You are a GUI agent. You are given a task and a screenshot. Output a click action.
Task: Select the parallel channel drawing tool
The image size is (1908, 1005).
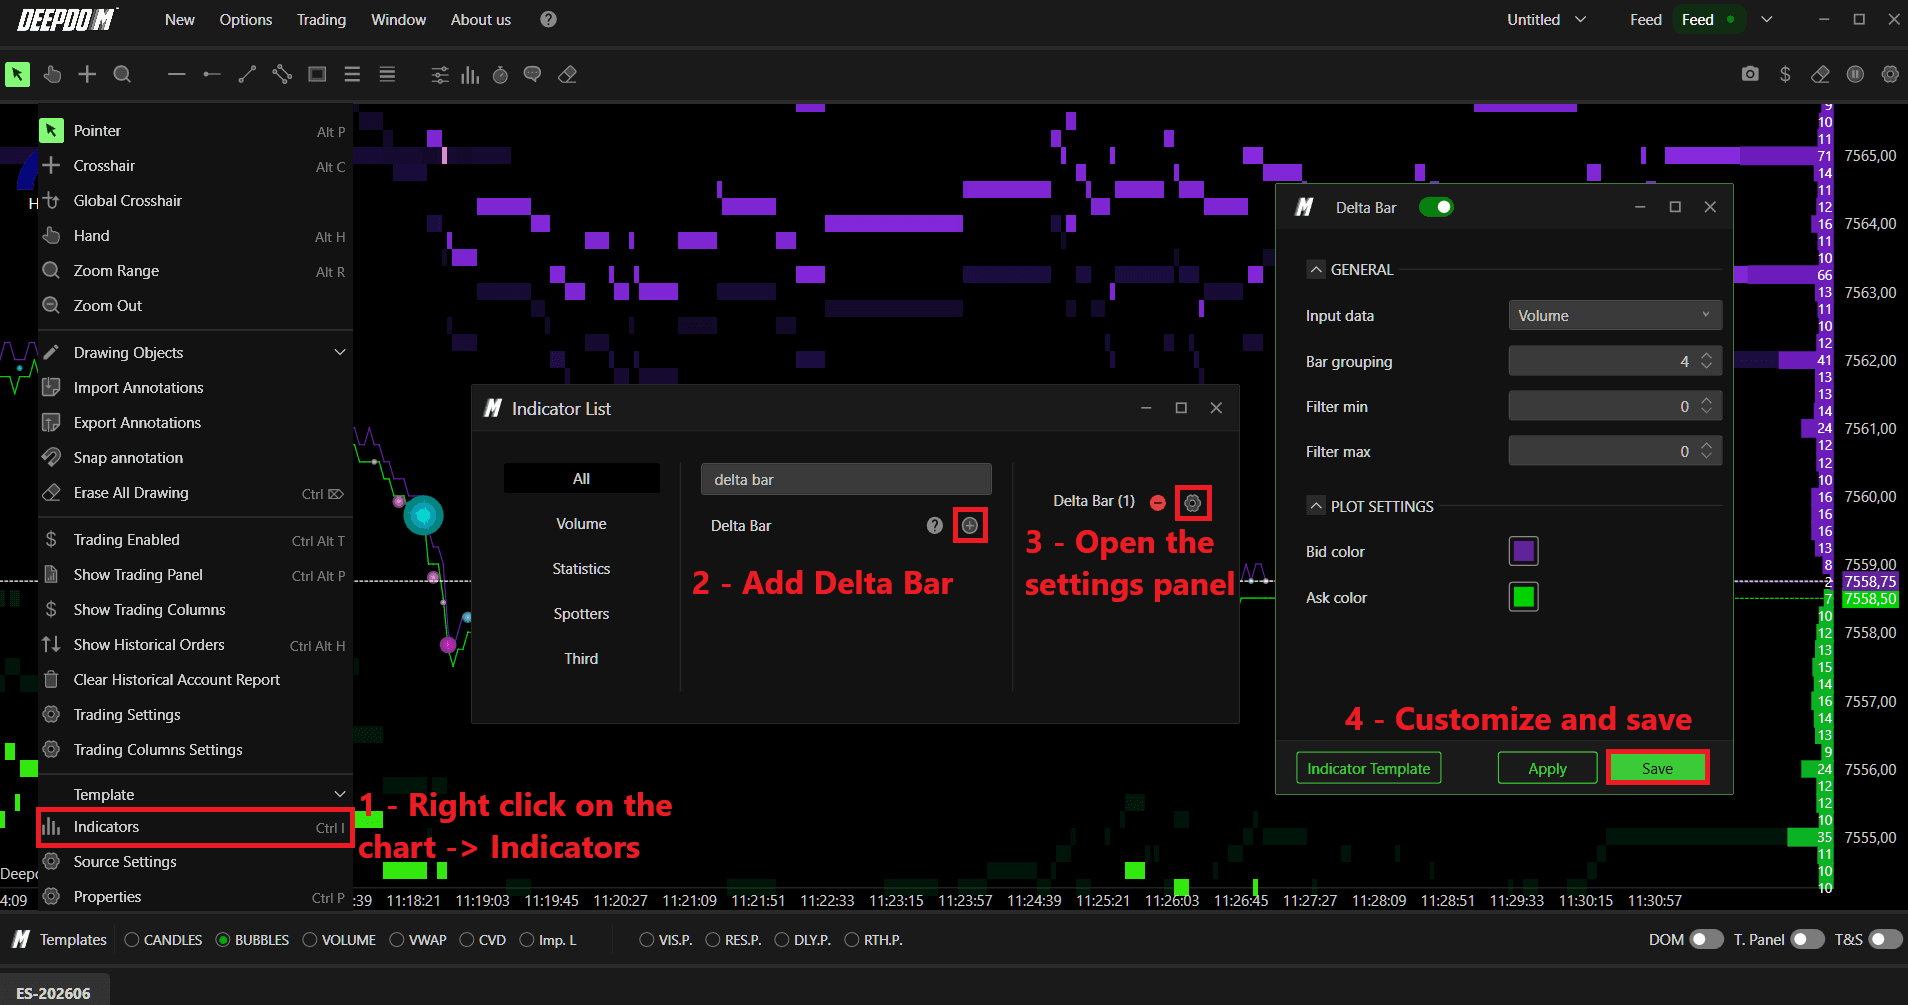coord(282,74)
